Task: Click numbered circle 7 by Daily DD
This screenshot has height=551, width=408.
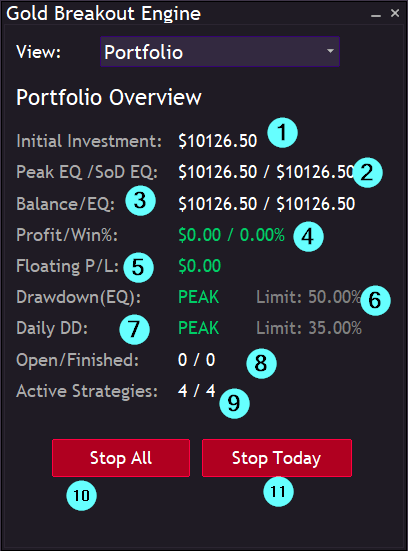Action: (x=134, y=329)
